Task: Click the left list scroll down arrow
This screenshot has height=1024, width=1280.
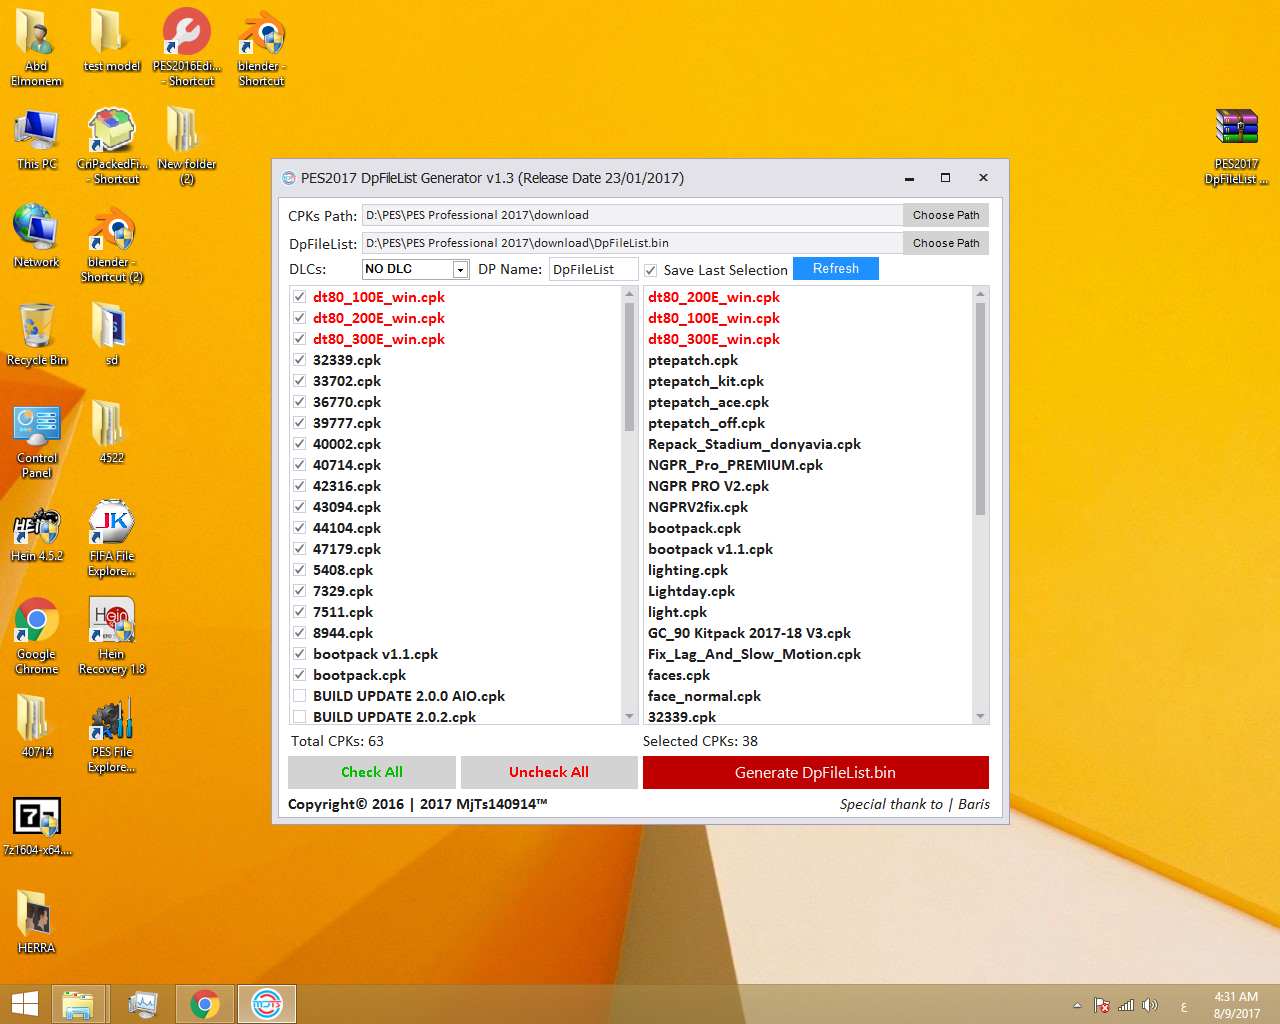Action: 630,716
